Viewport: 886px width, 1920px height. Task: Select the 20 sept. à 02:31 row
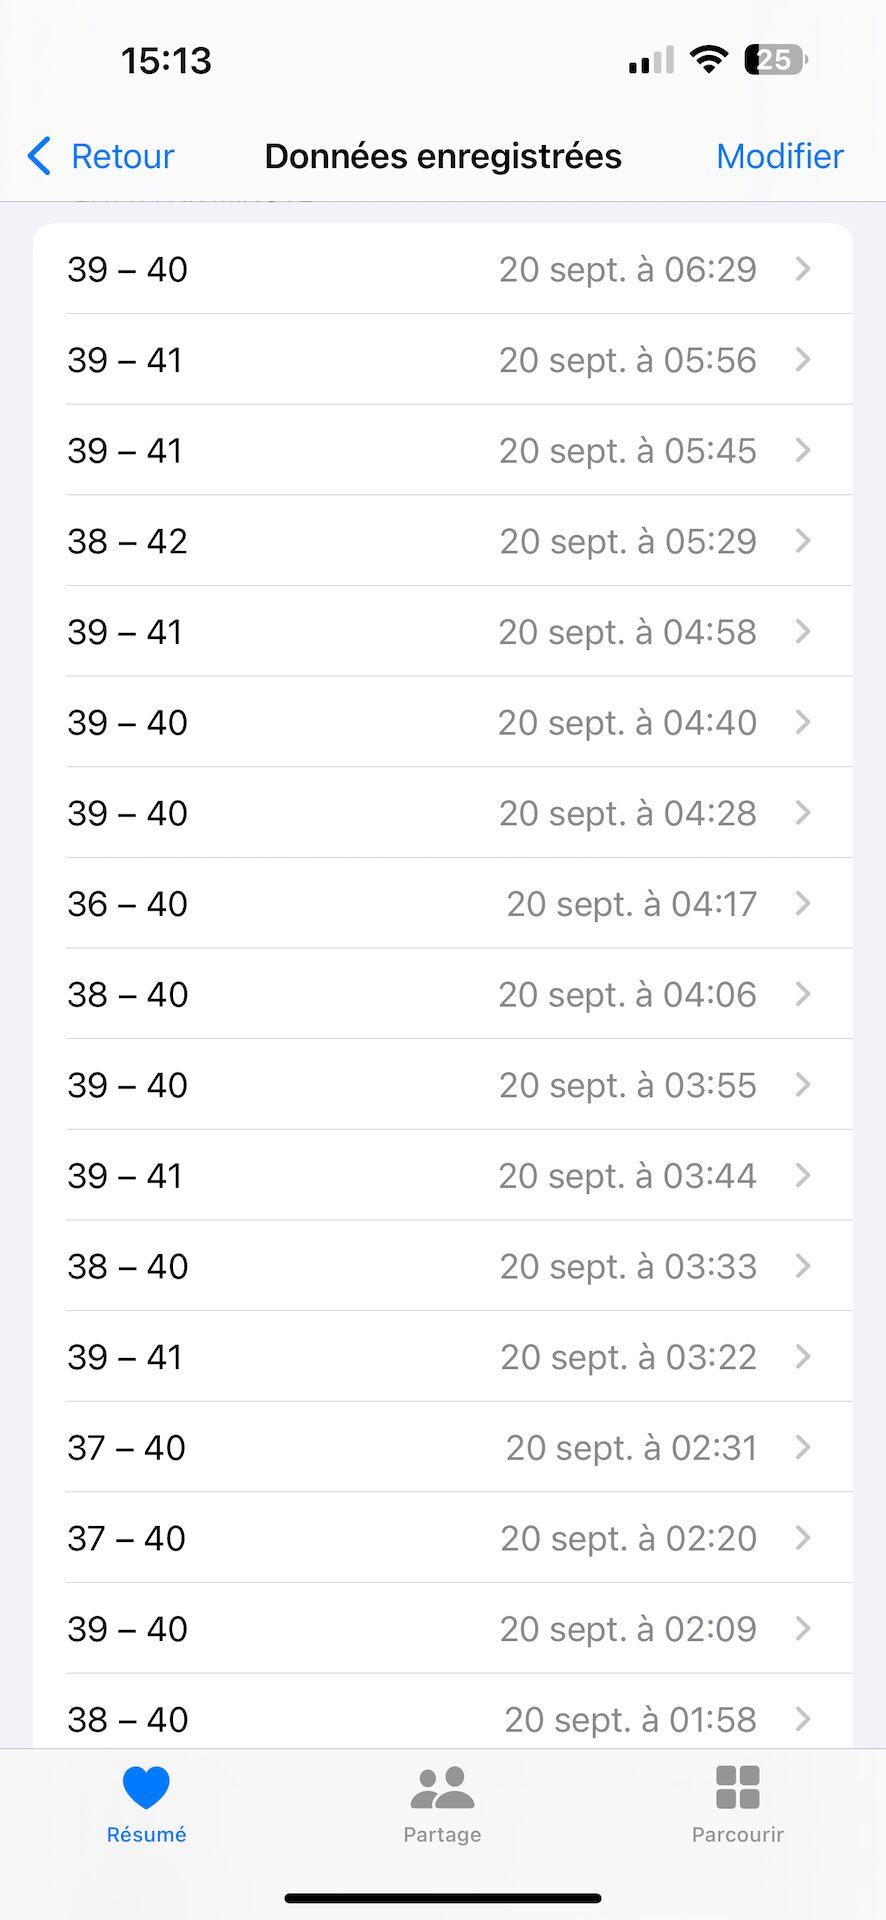coord(442,1448)
